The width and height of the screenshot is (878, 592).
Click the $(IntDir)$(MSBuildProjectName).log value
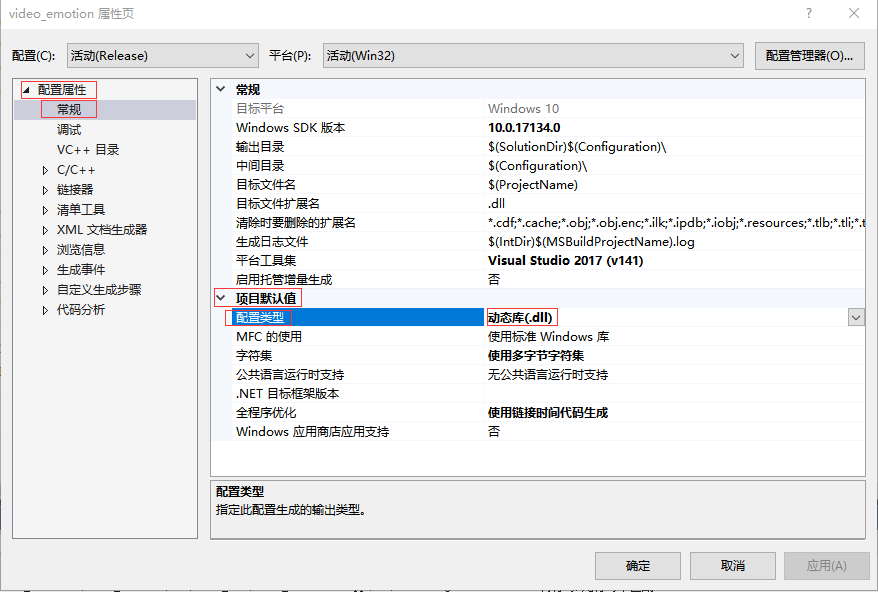pyautogui.click(x=591, y=242)
